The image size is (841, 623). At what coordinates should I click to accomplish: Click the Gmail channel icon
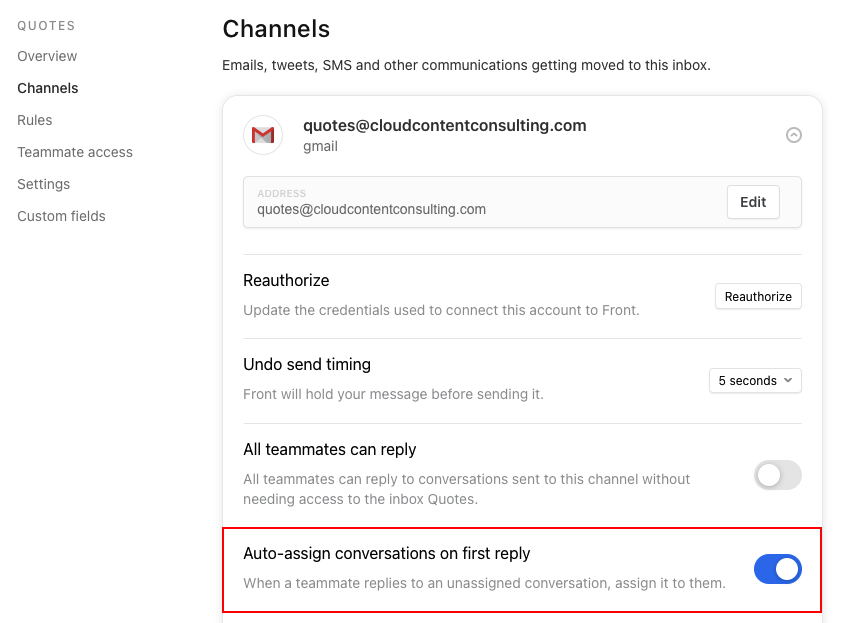[x=263, y=135]
